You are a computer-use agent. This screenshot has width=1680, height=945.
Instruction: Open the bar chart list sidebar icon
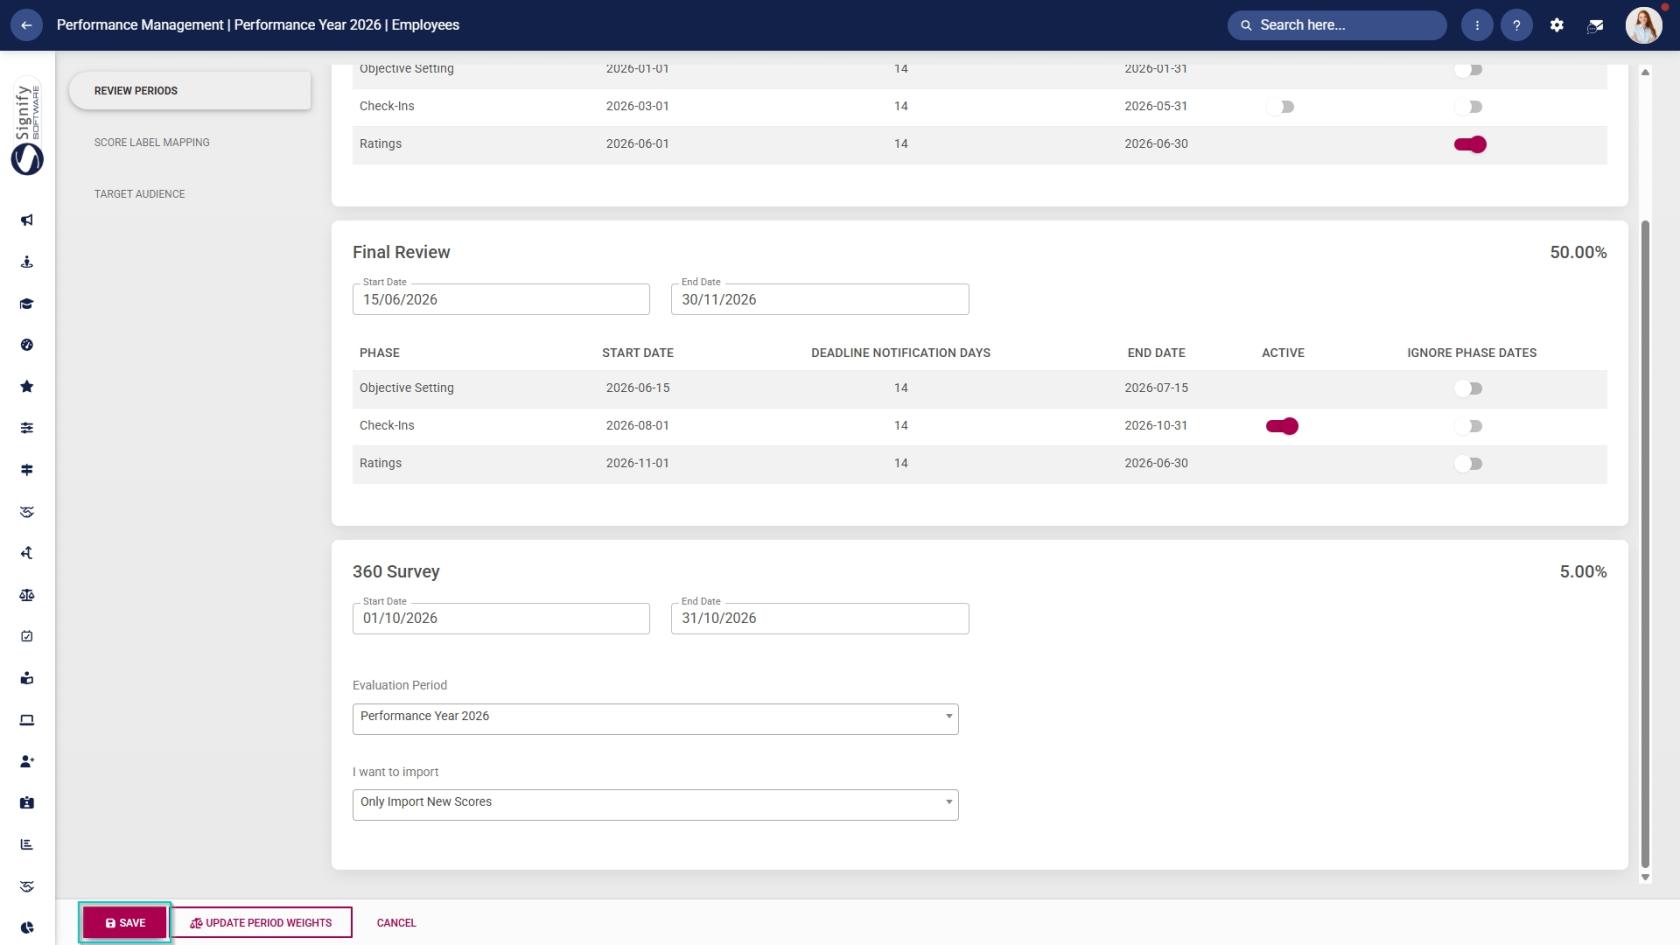pos(27,844)
